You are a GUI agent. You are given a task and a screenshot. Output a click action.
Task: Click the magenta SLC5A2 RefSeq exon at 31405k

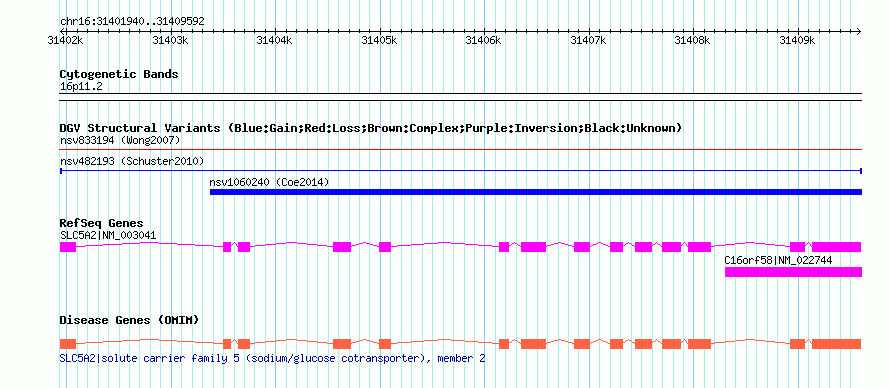(385, 247)
